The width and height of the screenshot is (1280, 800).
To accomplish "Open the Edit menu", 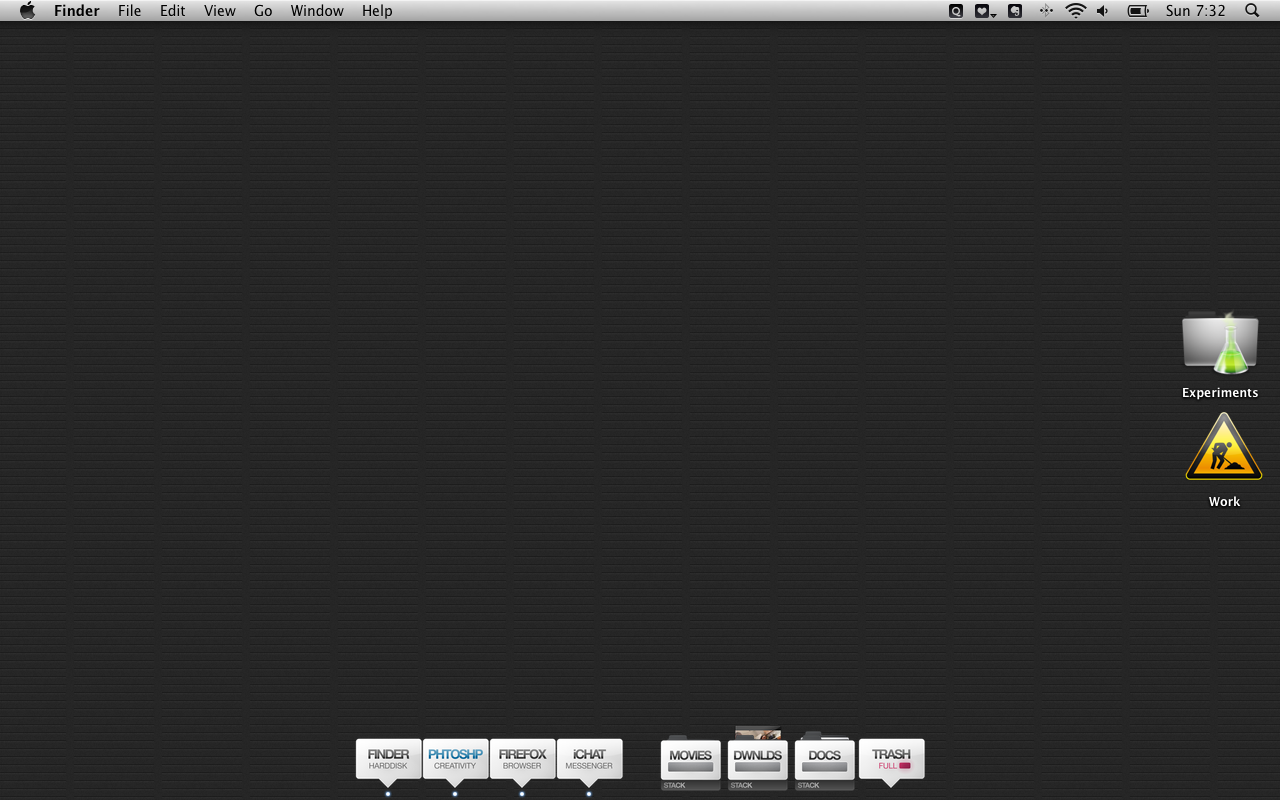I will tap(173, 11).
